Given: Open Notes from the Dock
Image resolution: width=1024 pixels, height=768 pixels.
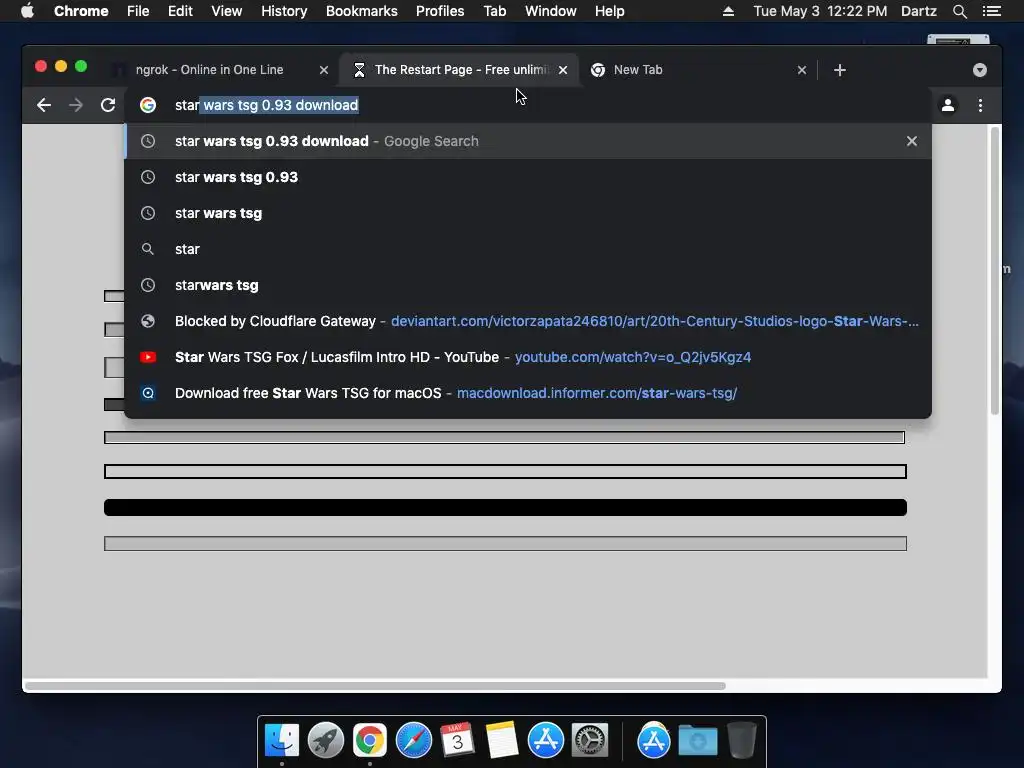Looking at the screenshot, I should [x=502, y=741].
